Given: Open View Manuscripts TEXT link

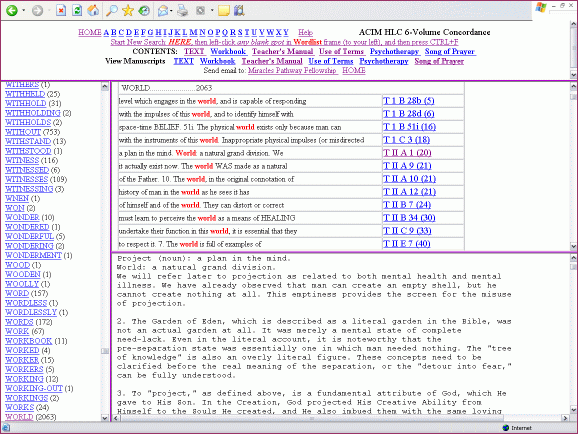Looking at the screenshot, I should [184, 61].
